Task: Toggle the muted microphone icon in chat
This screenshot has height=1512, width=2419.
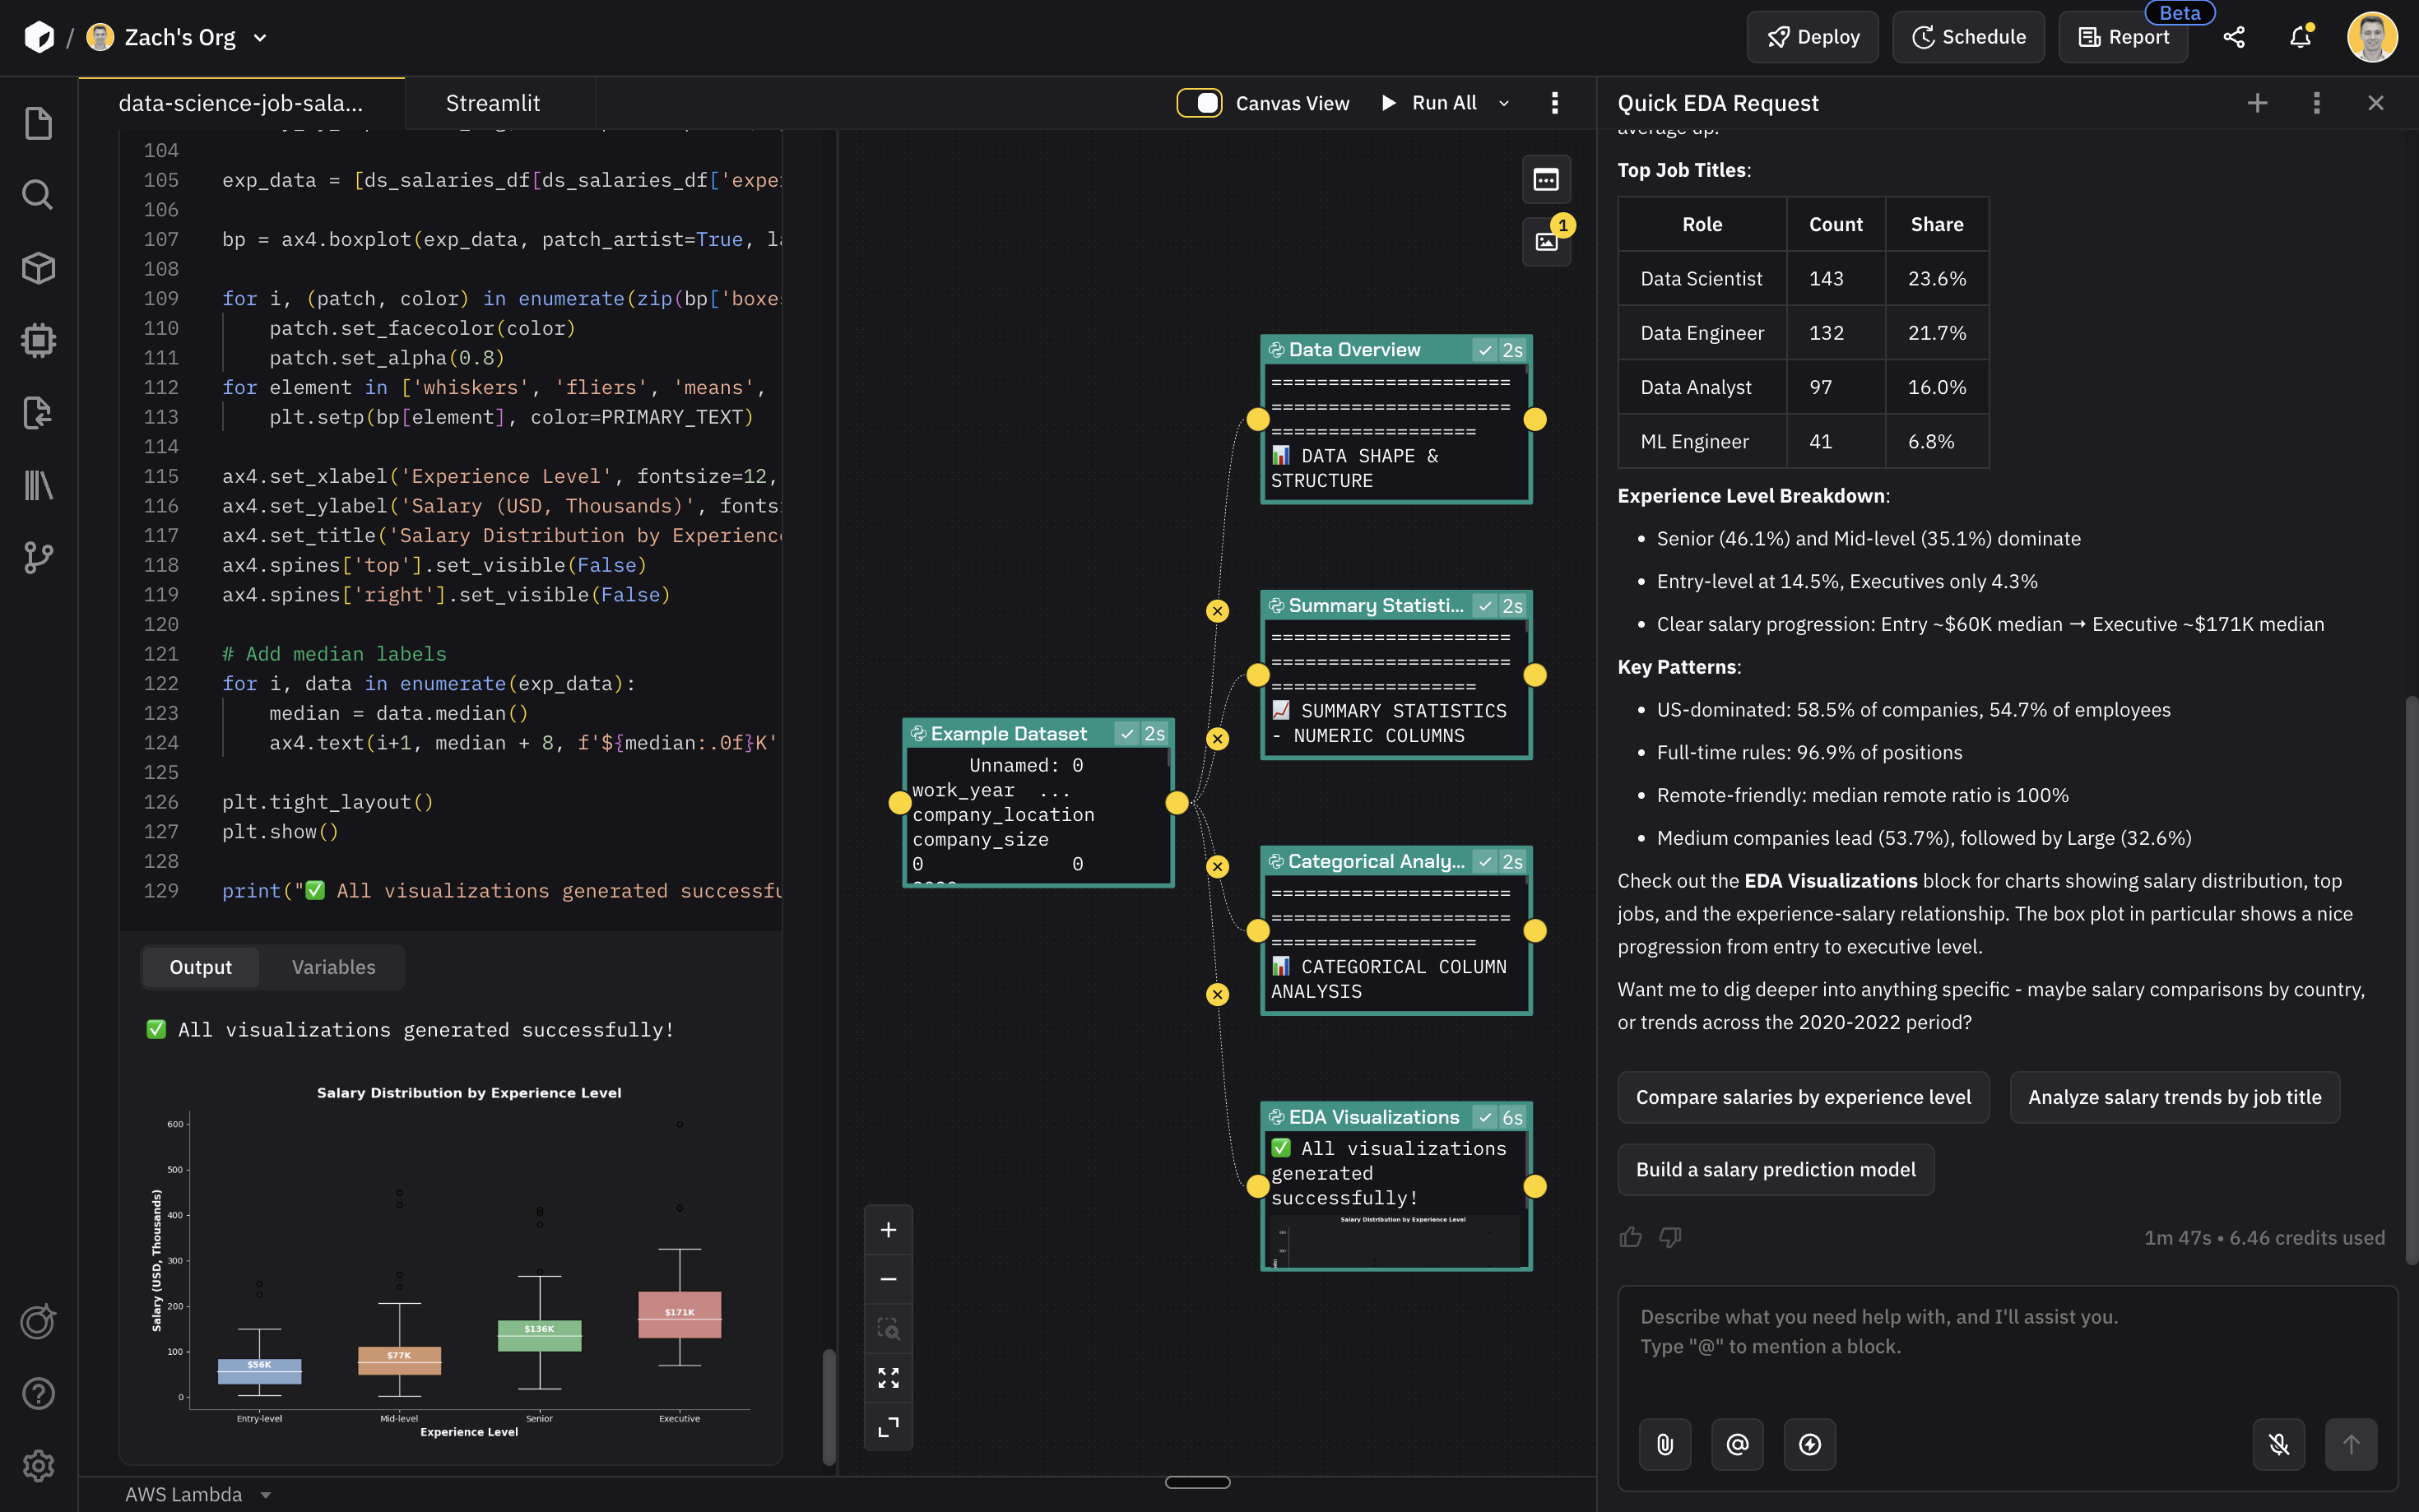Action: click(2278, 1444)
